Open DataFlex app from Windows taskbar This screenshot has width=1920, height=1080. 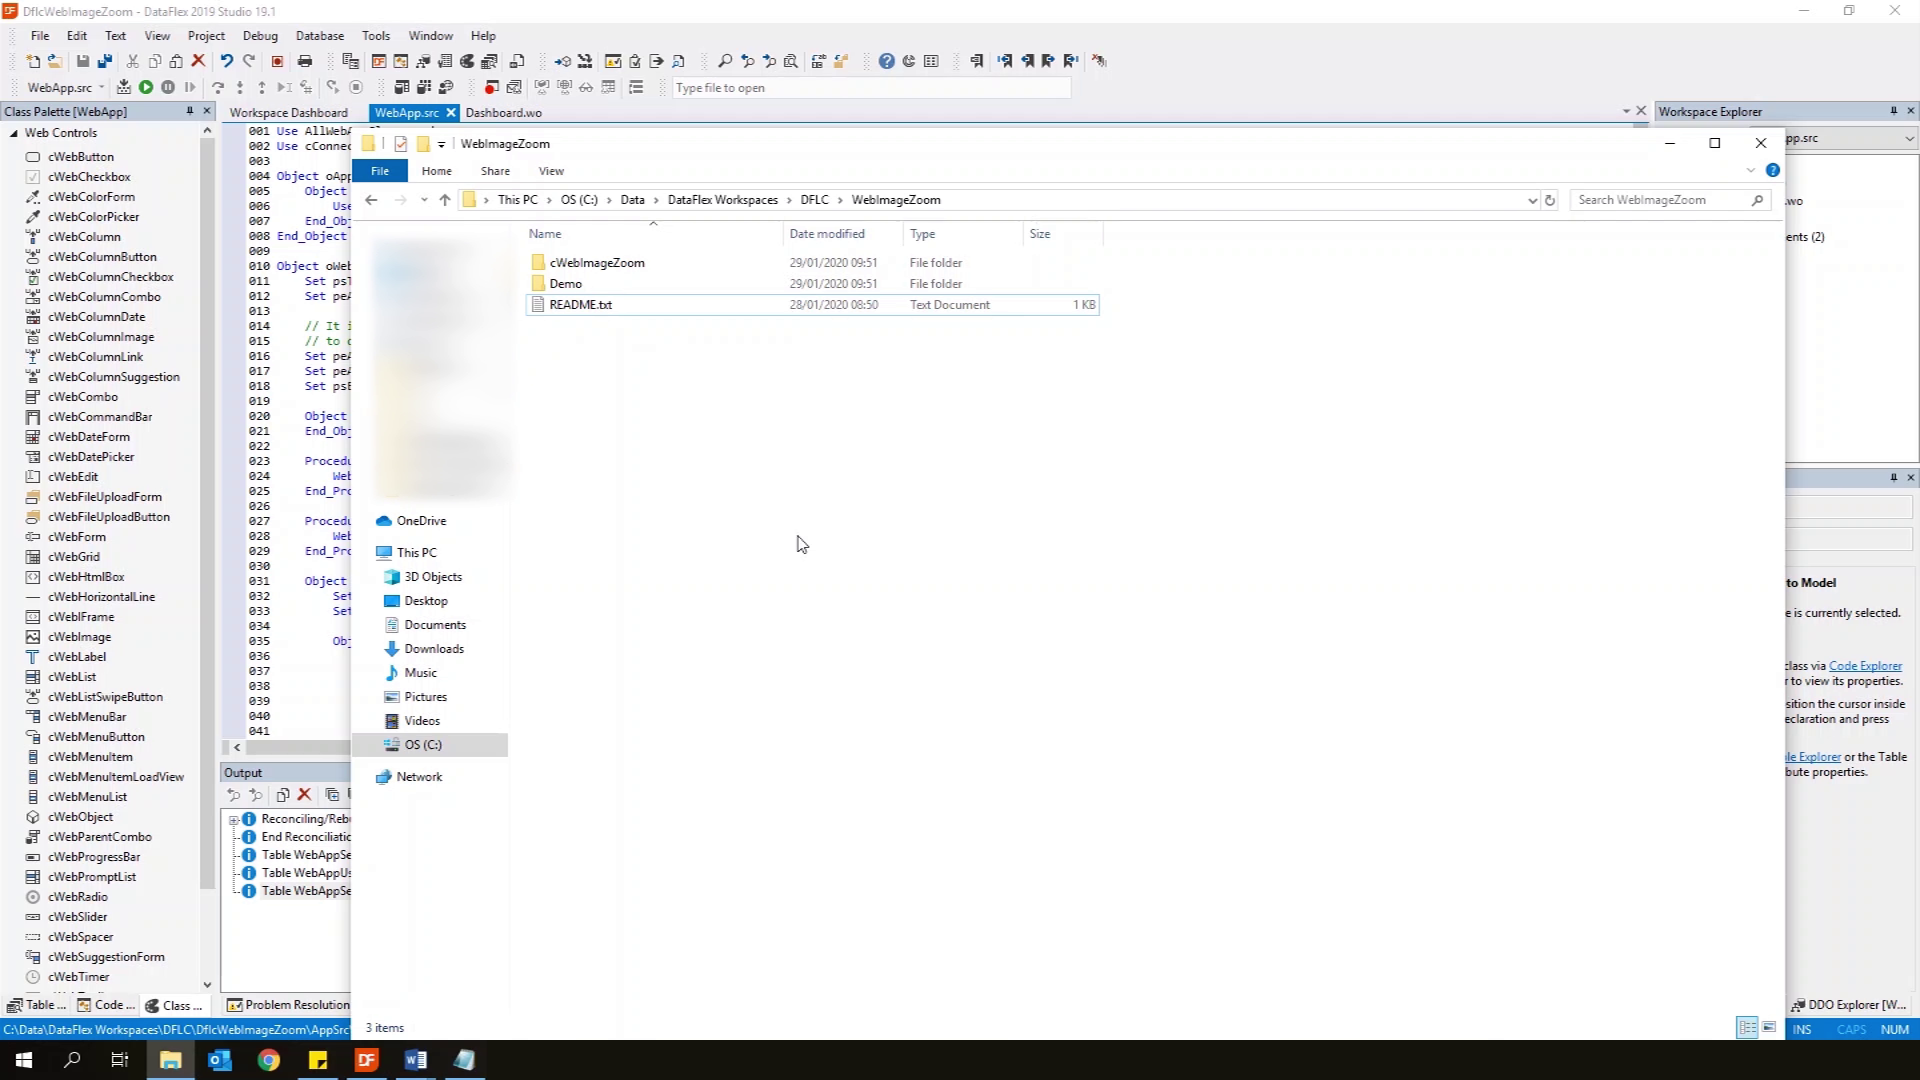click(367, 1060)
